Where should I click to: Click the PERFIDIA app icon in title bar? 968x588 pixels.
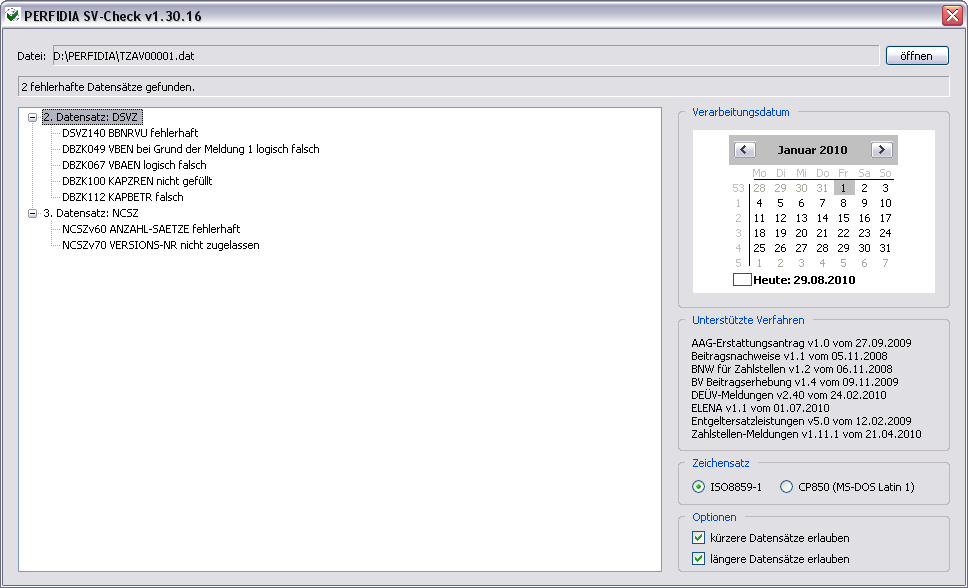tap(12, 14)
